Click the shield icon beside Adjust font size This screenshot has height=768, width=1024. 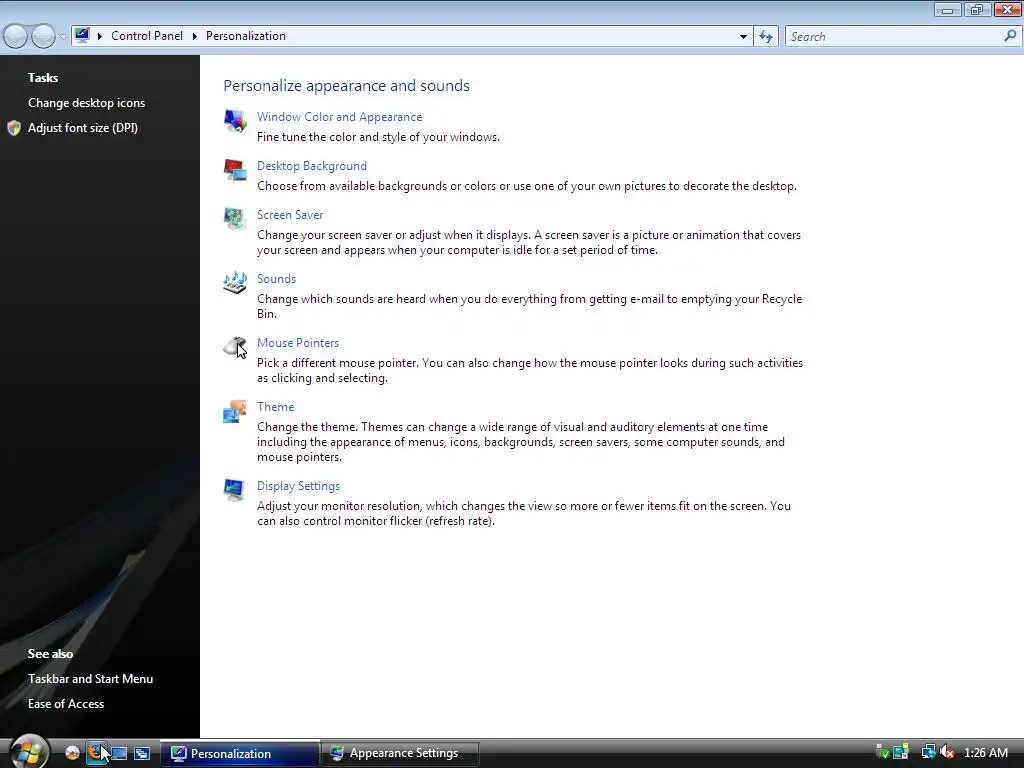[x=14, y=128]
